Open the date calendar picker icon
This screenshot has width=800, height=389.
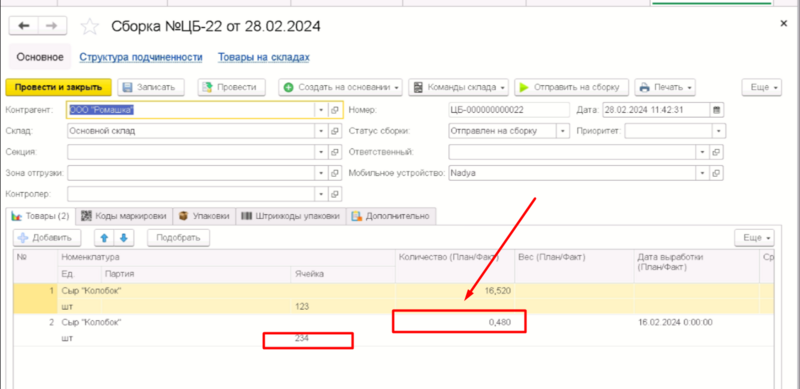click(716, 110)
